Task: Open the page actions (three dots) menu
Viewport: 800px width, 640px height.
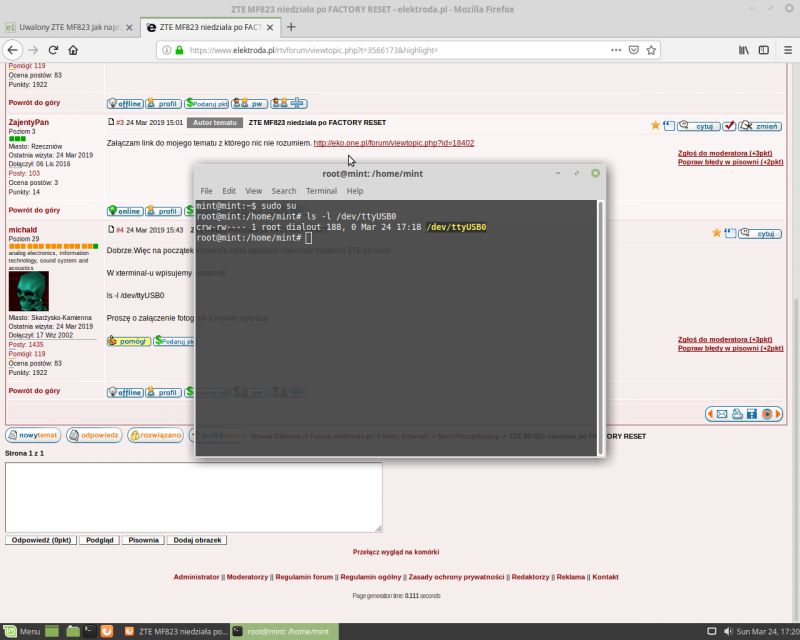Action: pos(616,50)
